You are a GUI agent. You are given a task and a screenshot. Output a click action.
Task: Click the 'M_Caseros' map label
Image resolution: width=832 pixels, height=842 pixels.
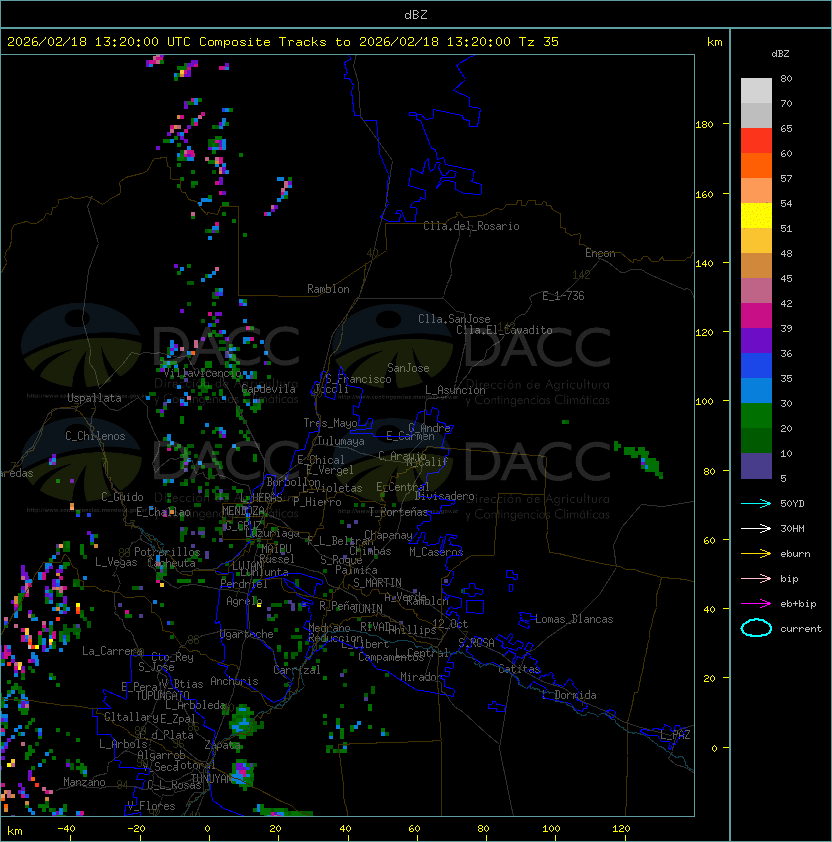[436, 551]
